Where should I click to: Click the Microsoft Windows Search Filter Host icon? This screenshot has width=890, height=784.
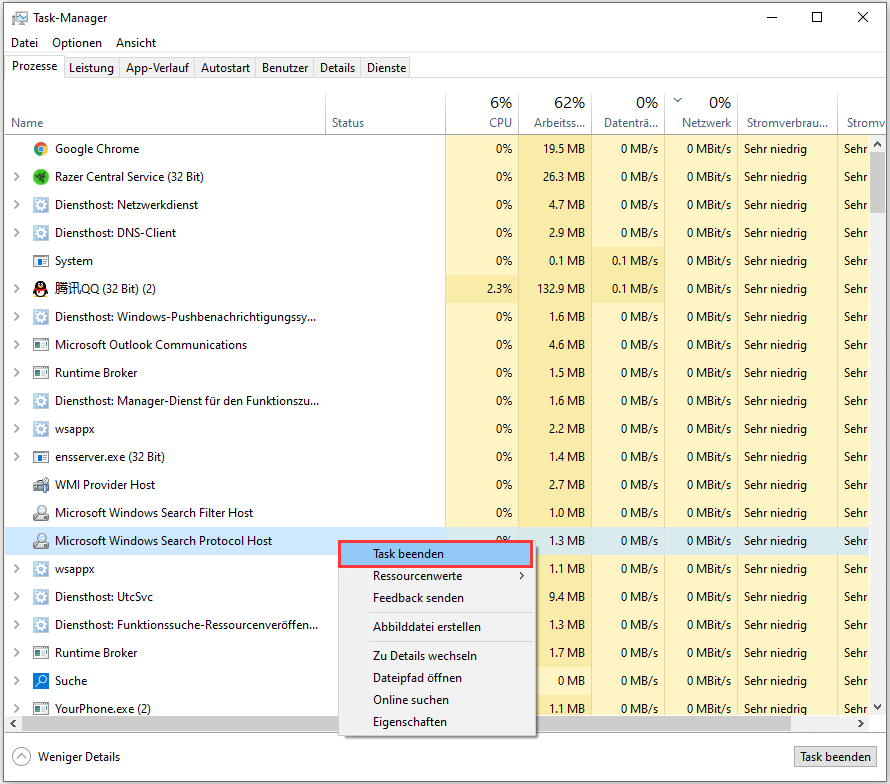(40, 513)
